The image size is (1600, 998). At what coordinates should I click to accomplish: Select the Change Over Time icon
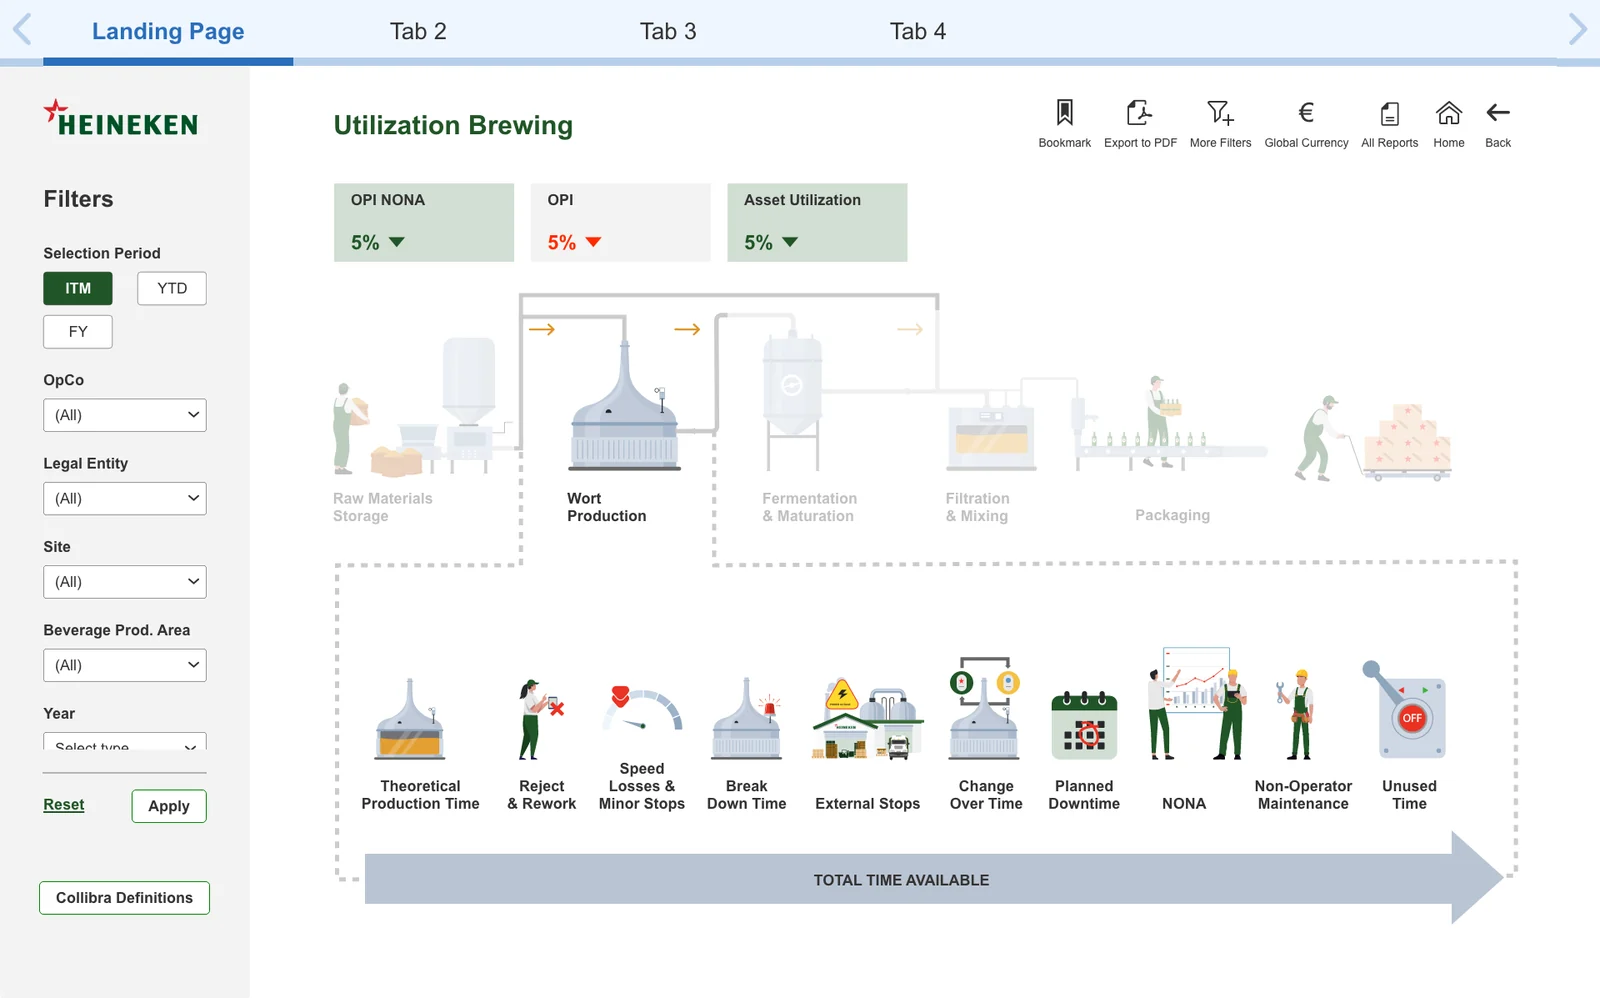point(985,708)
